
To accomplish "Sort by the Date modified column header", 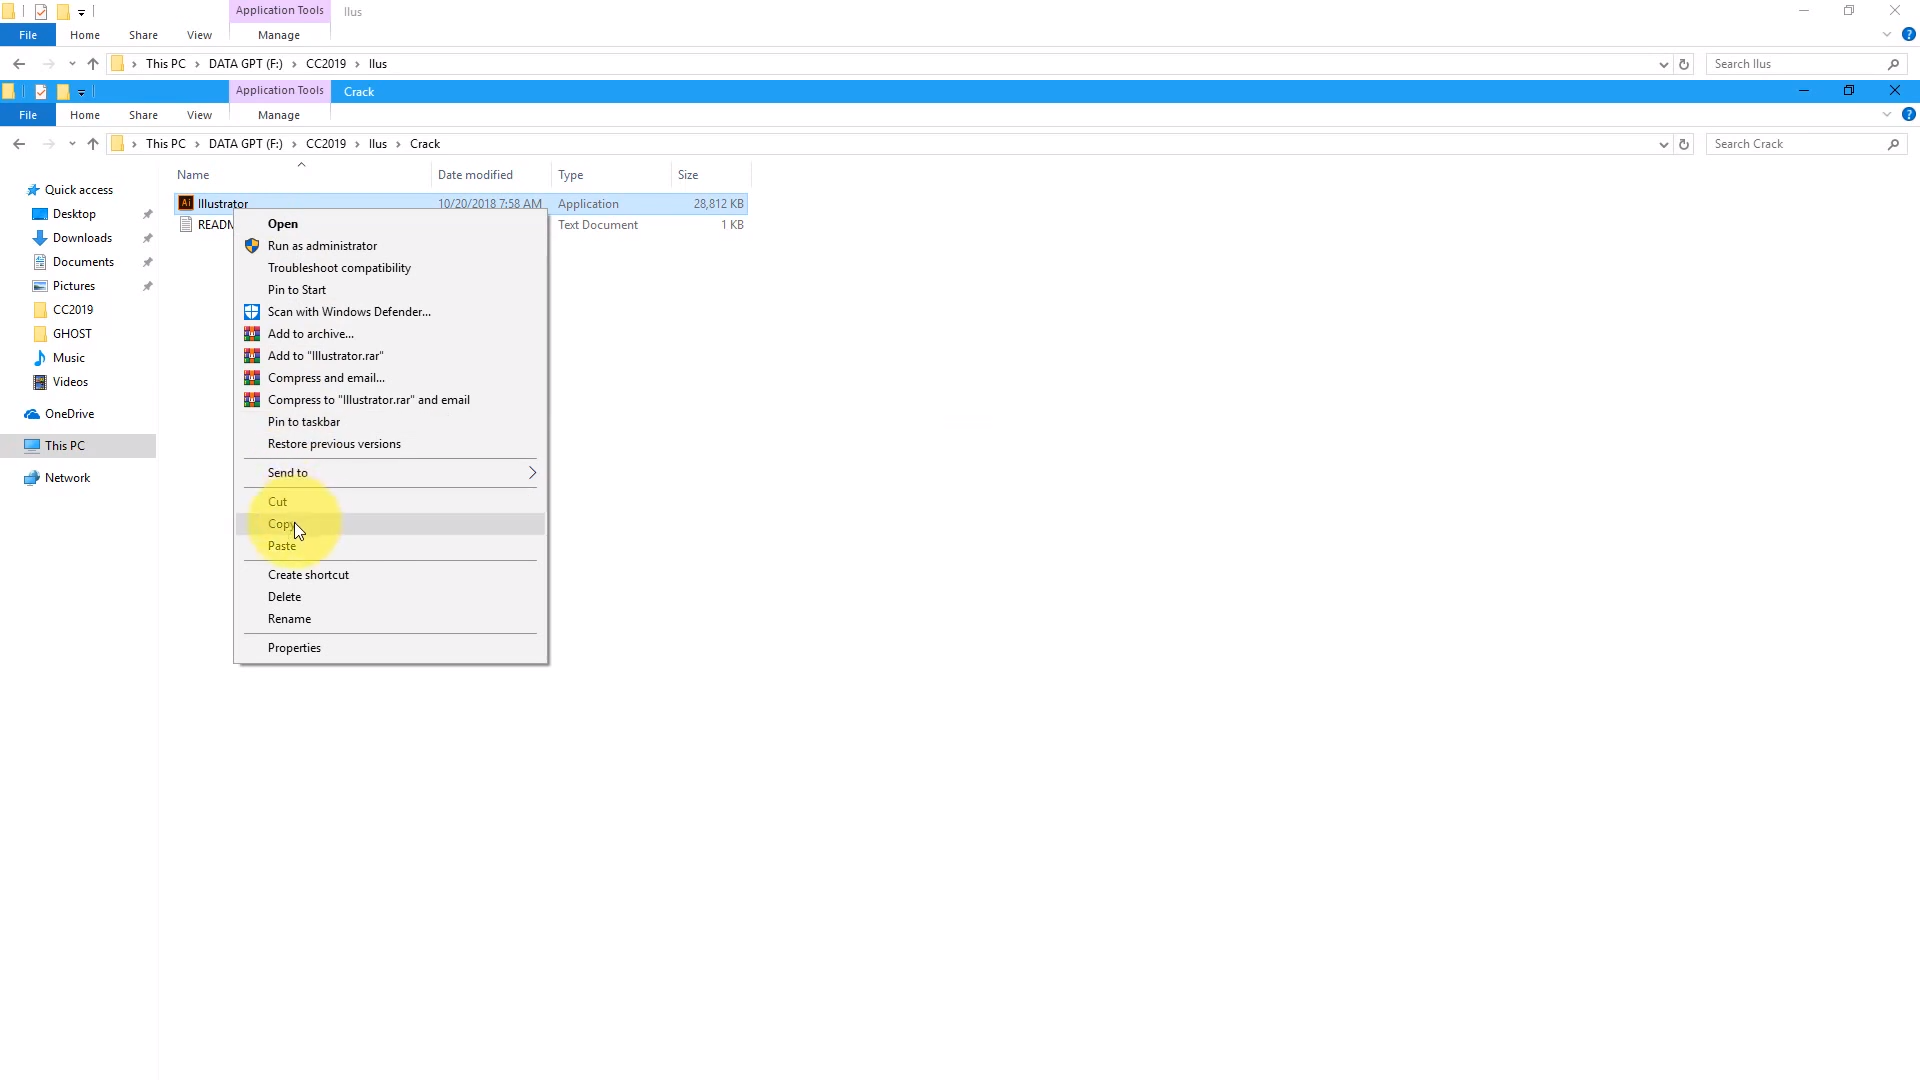I will click(475, 175).
